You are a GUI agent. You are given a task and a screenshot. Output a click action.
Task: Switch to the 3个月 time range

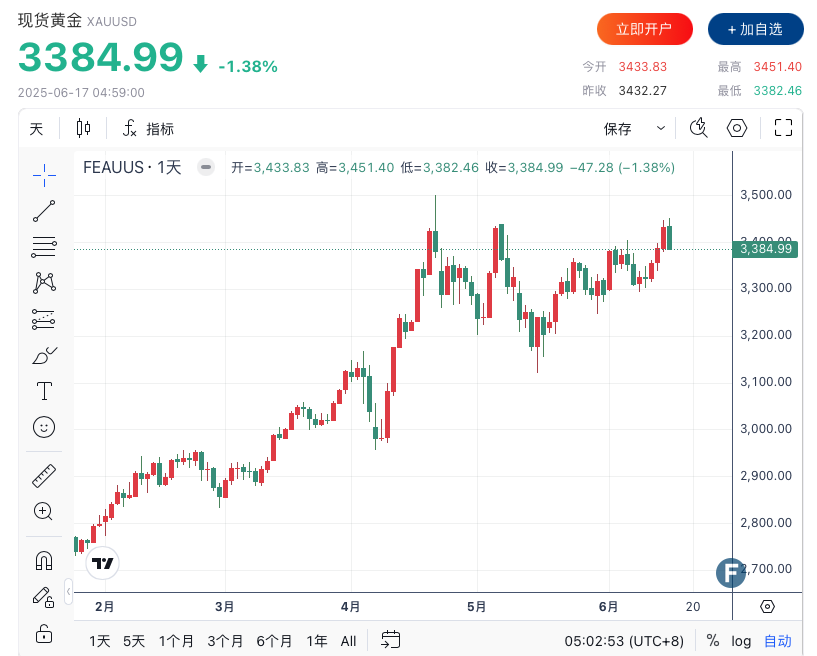coord(225,641)
